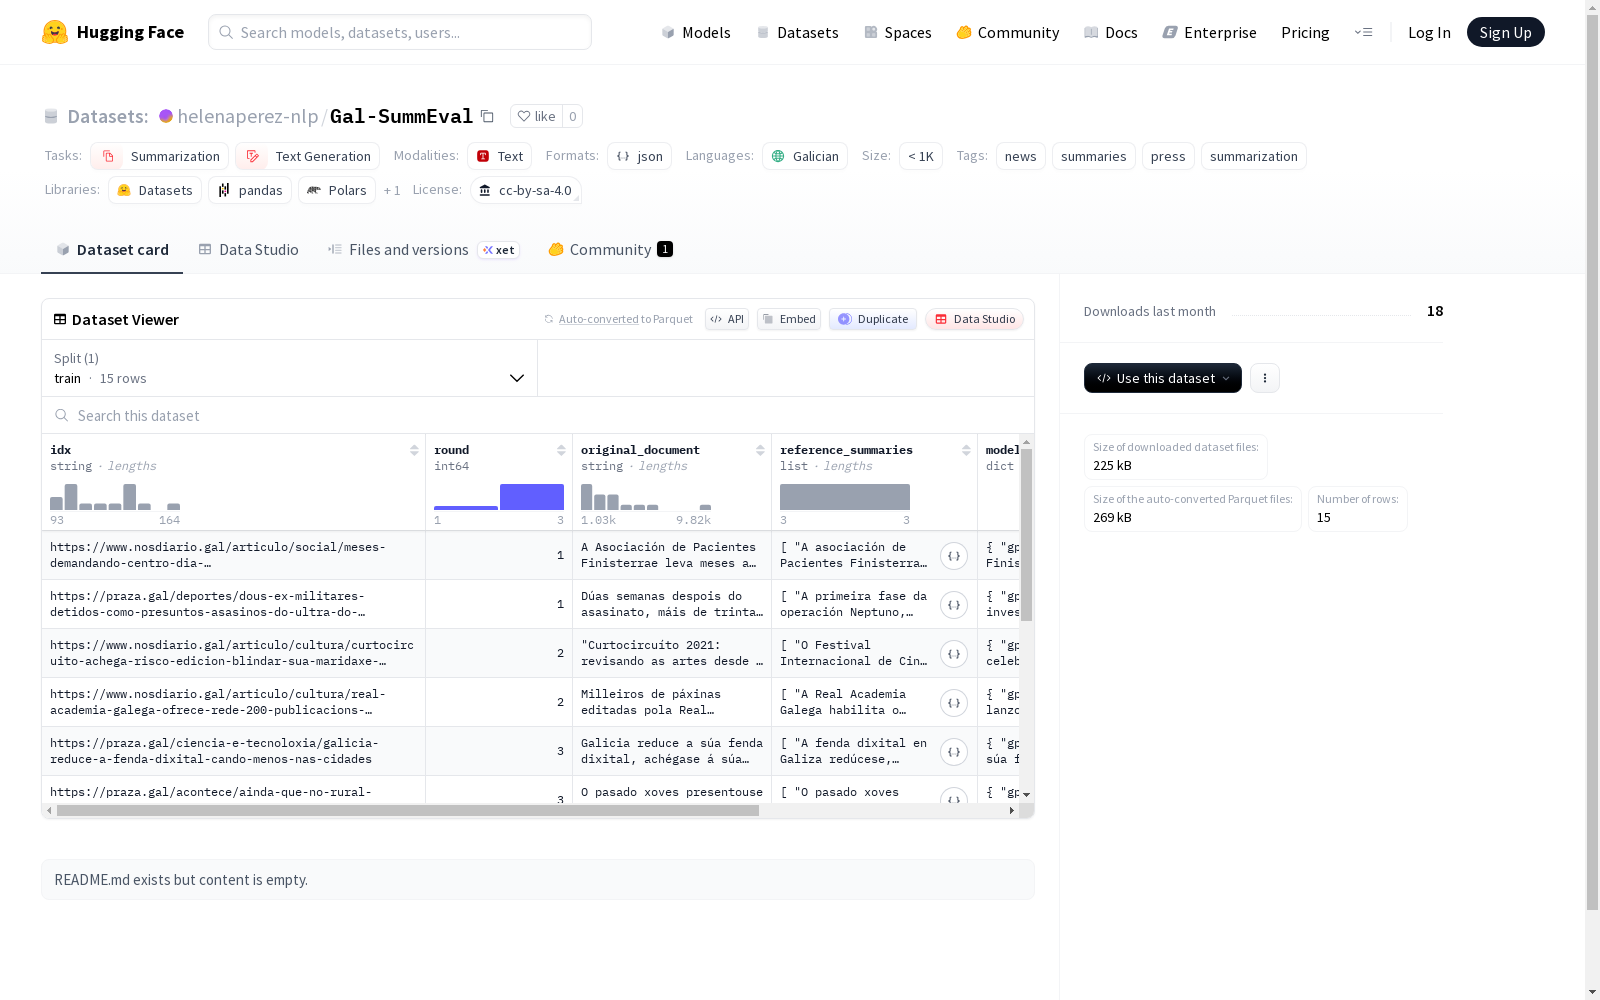Screen dimensions: 1600x1000
Task: Open the Pricing page
Action: pyautogui.click(x=1305, y=32)
